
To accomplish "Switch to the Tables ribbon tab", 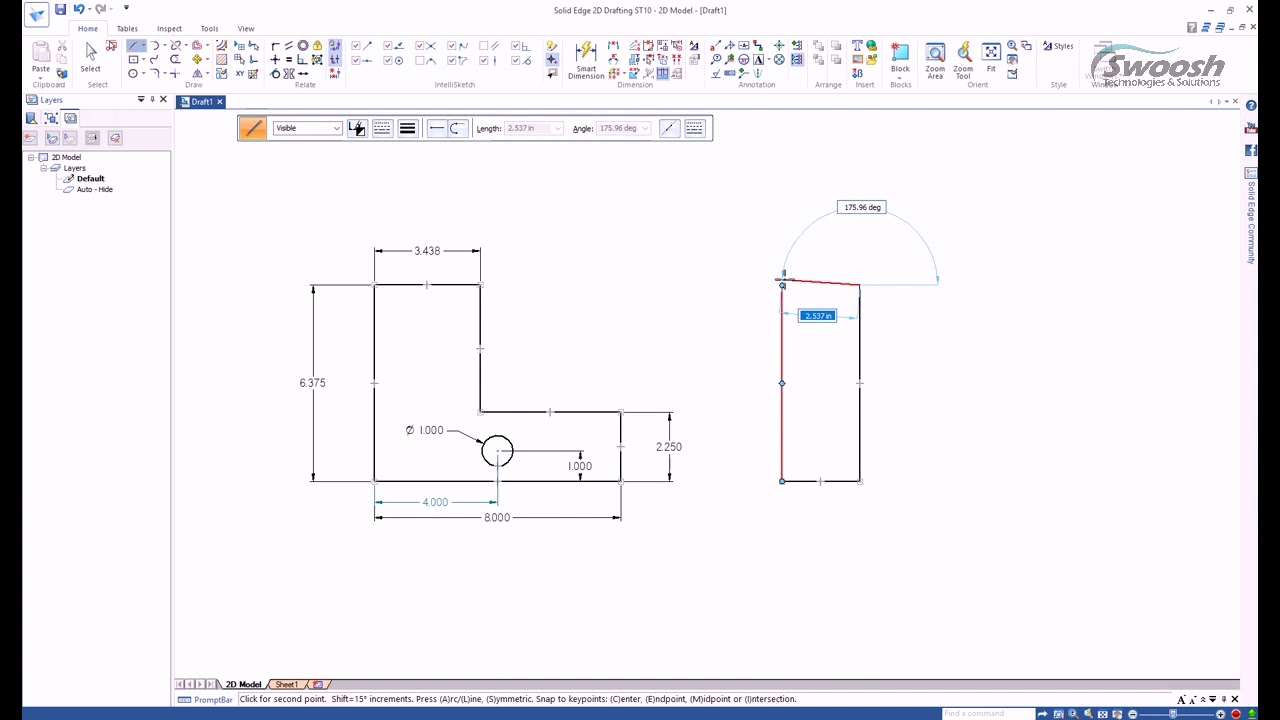I will coord(127,28).
